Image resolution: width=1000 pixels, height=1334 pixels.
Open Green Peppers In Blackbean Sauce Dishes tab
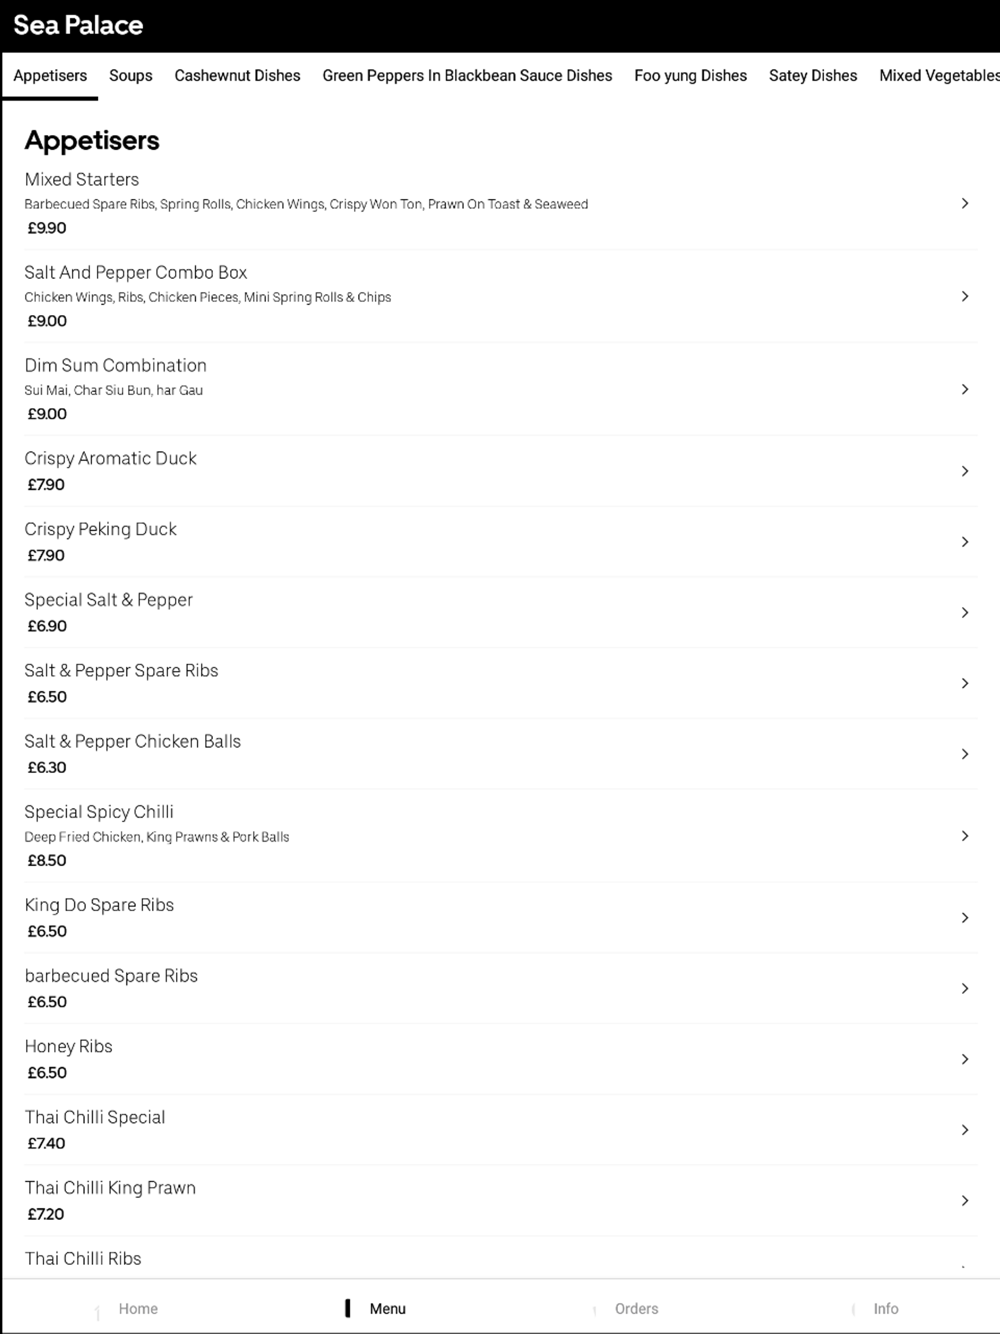tap(467, 76)
